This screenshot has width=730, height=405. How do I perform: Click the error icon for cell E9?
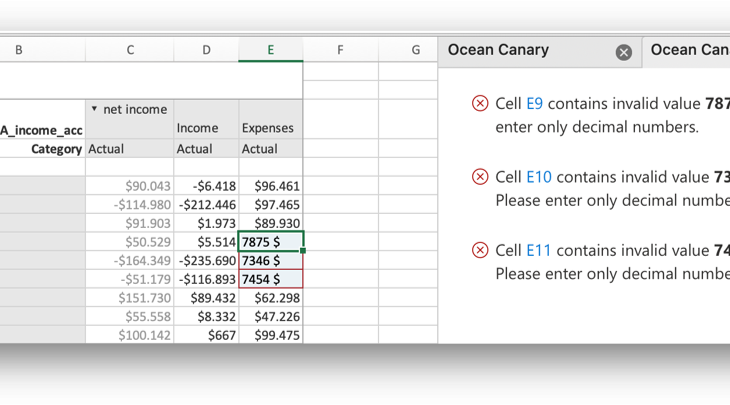(x=480, y=104)
